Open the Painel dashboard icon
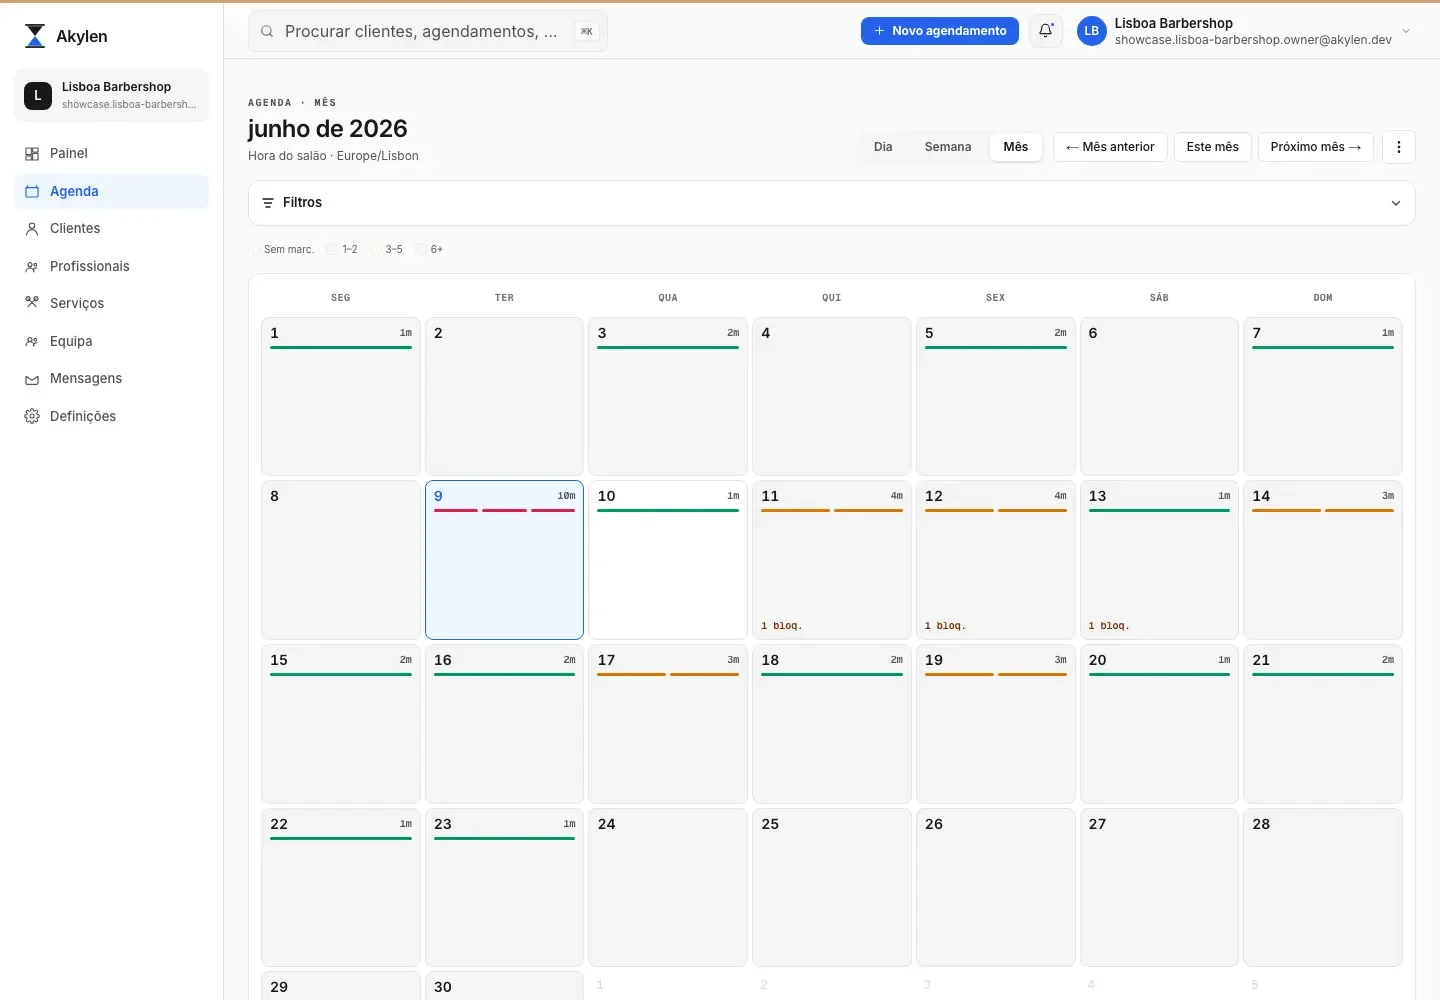Screen dimensions: 1440x1000 point(32,154)
